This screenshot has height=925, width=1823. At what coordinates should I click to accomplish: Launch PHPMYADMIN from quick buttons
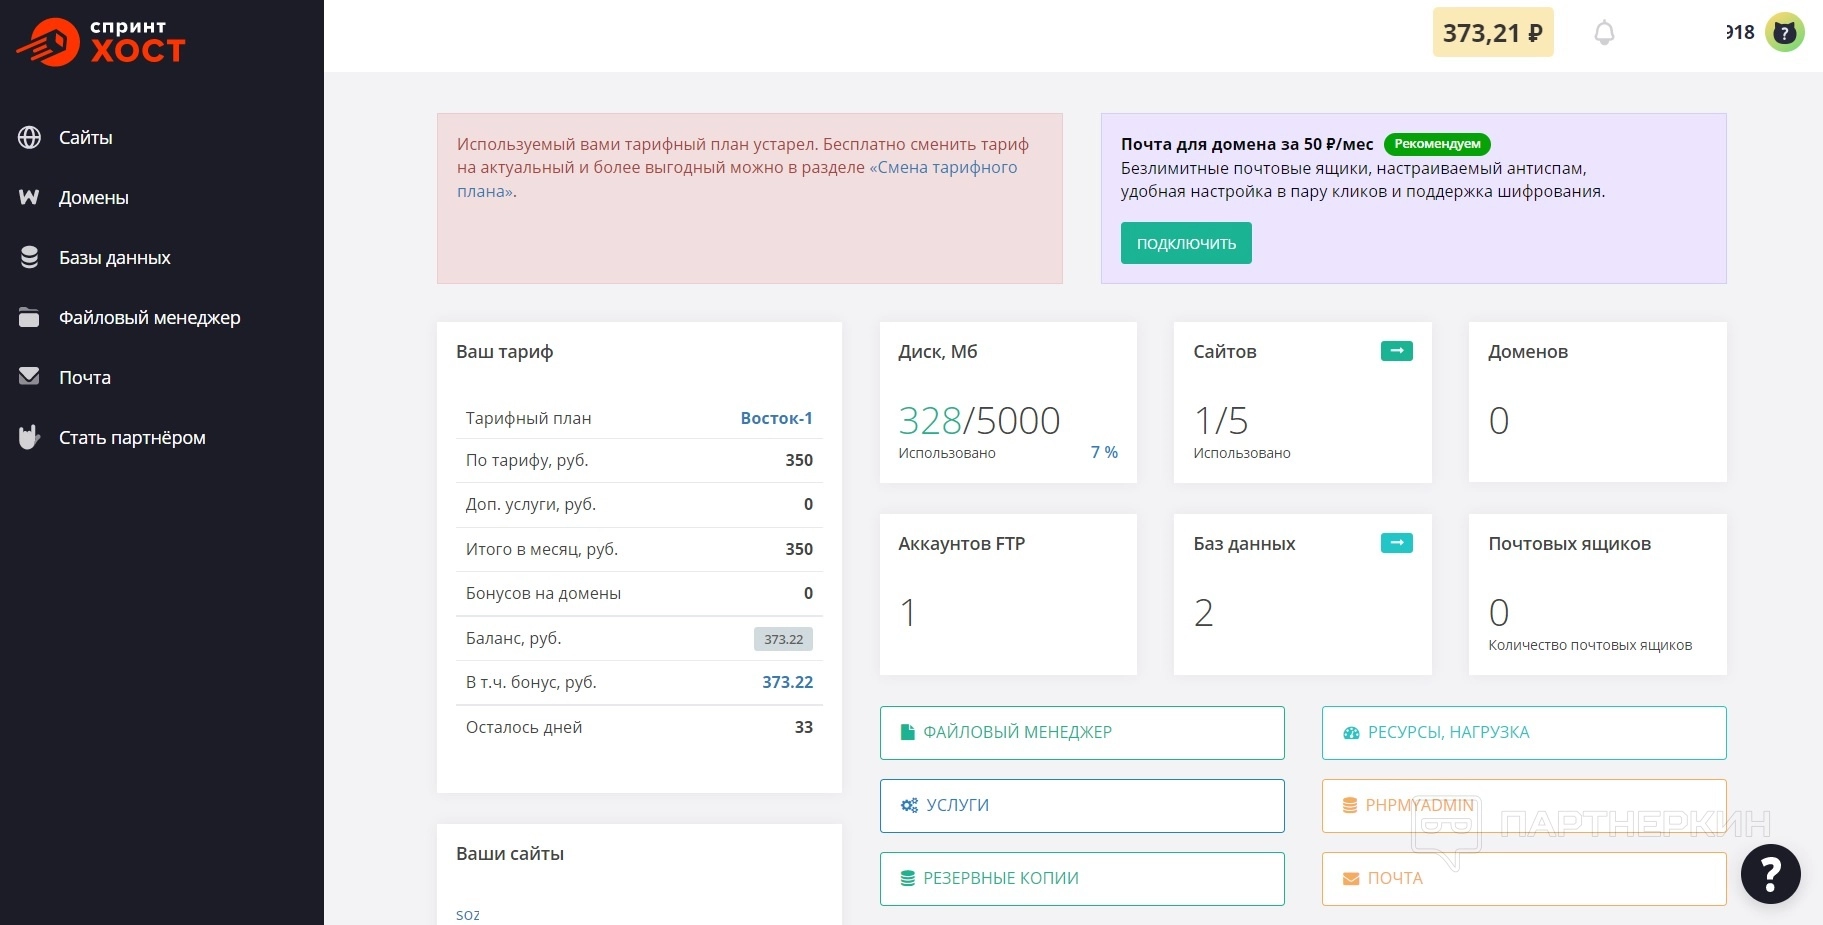coord(1523,806)
